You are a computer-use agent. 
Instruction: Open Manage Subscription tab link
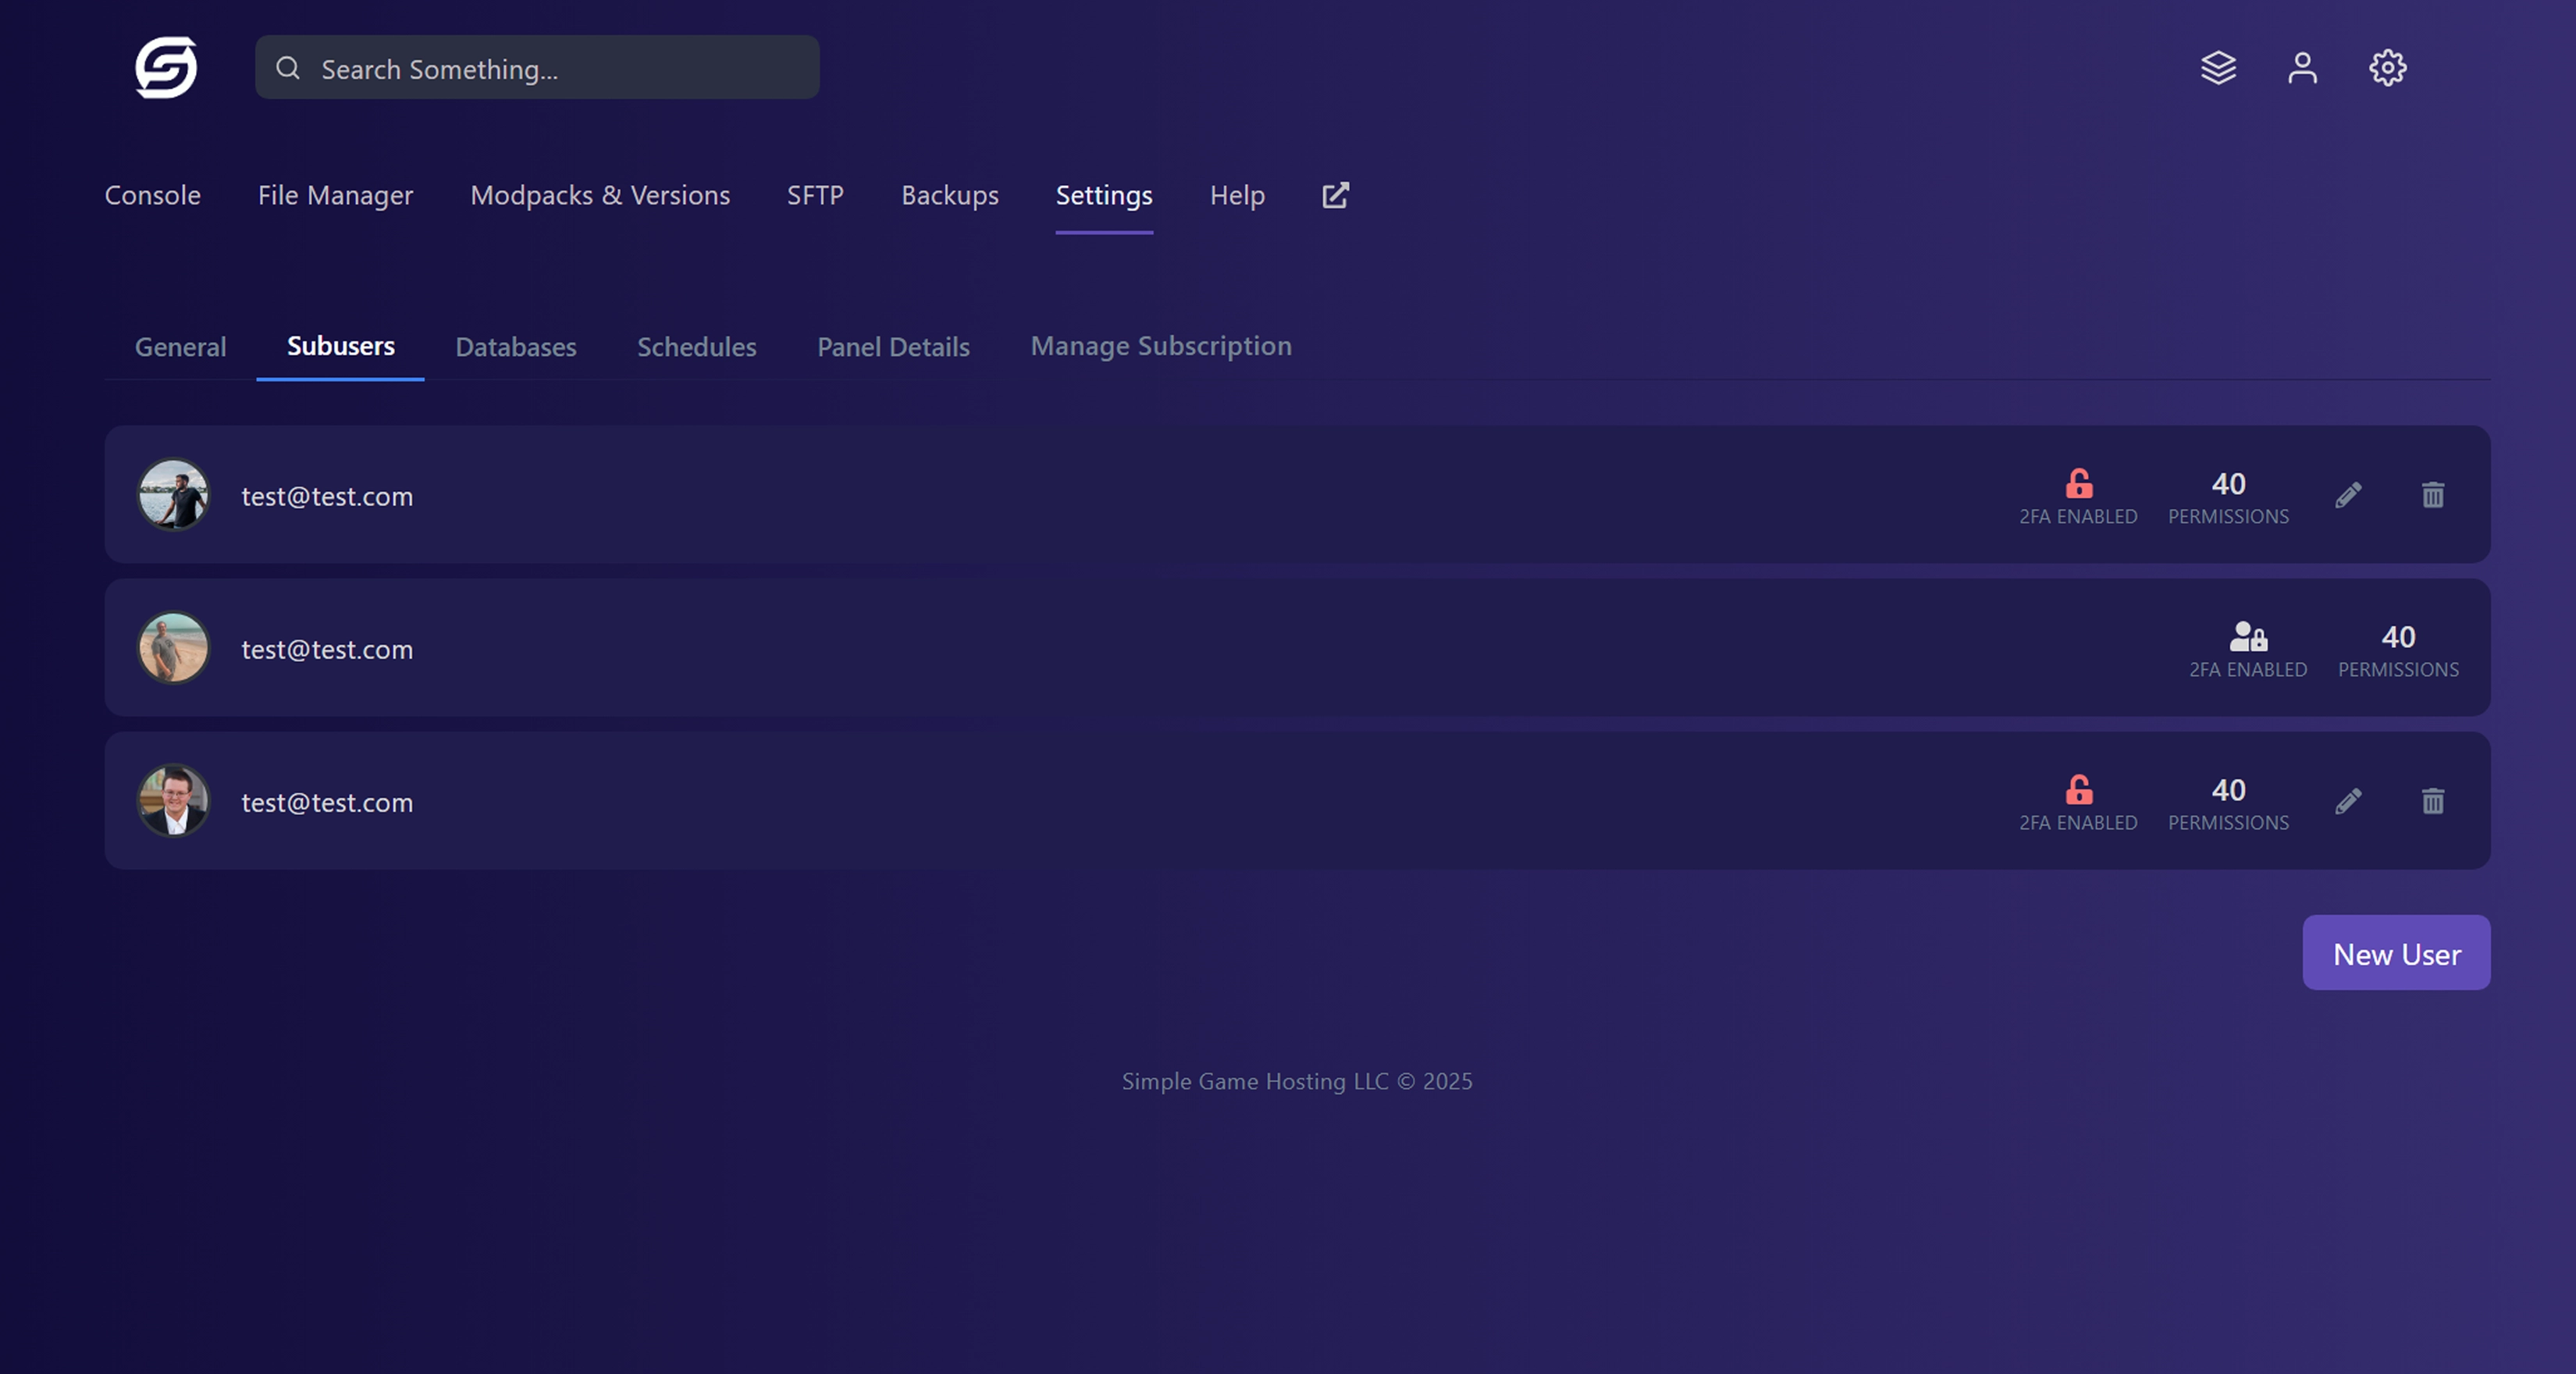(x=1160, y=346)
